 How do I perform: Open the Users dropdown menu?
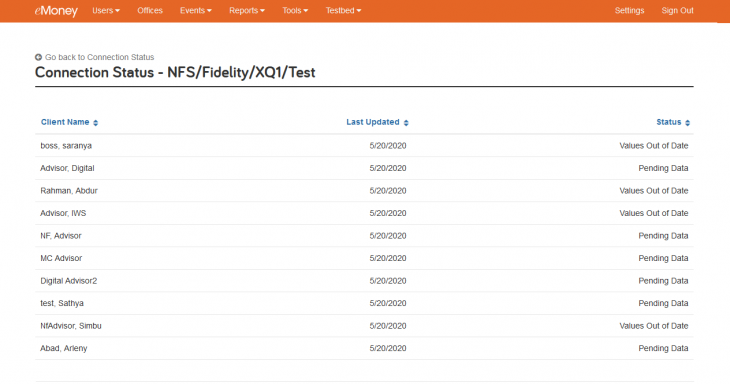pos(106,10)
